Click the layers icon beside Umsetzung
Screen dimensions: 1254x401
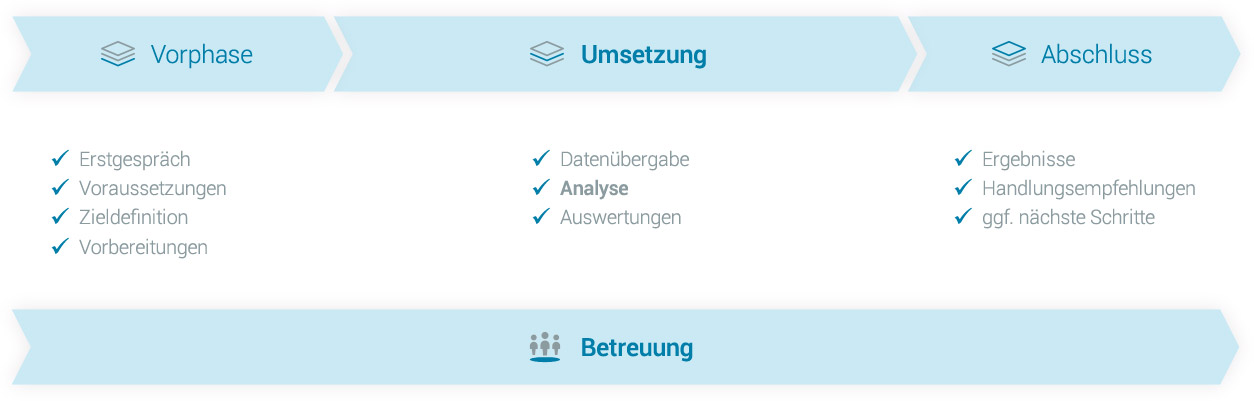coord(547,54)
